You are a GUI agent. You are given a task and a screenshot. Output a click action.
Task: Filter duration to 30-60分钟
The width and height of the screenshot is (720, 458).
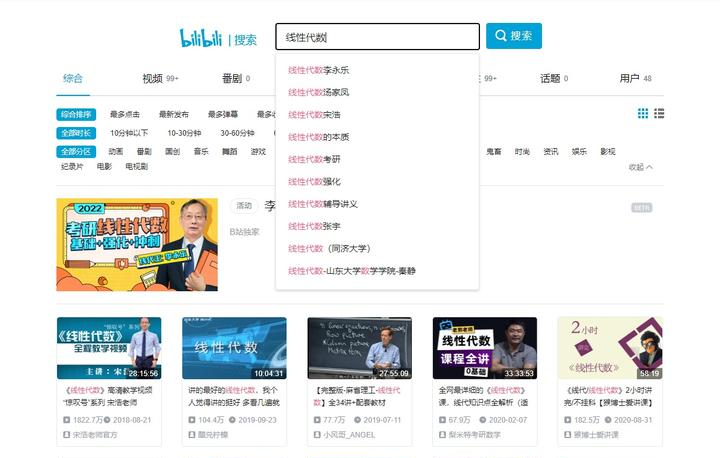coord(237,133)
